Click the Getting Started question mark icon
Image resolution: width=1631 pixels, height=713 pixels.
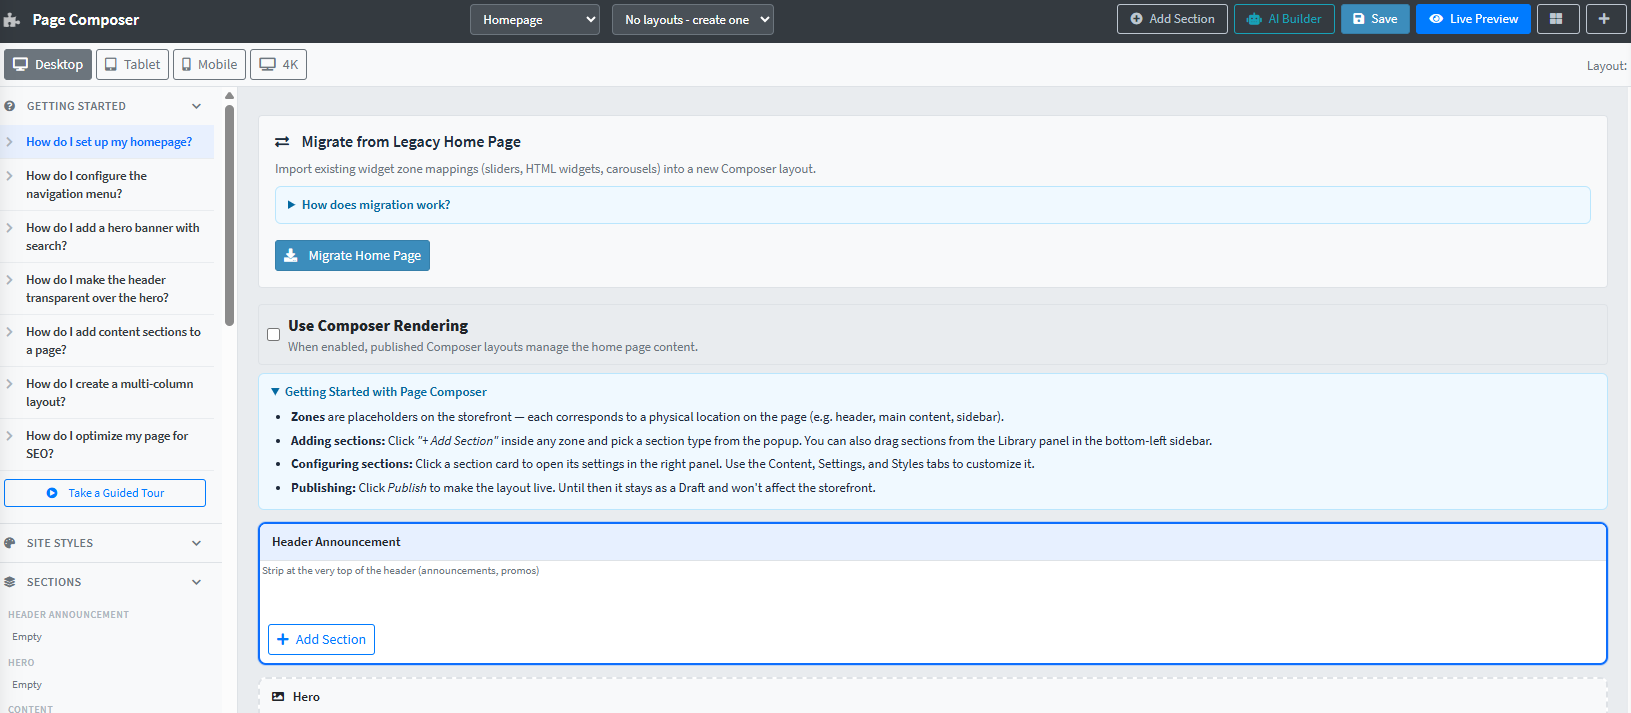(x=10, y=106)
